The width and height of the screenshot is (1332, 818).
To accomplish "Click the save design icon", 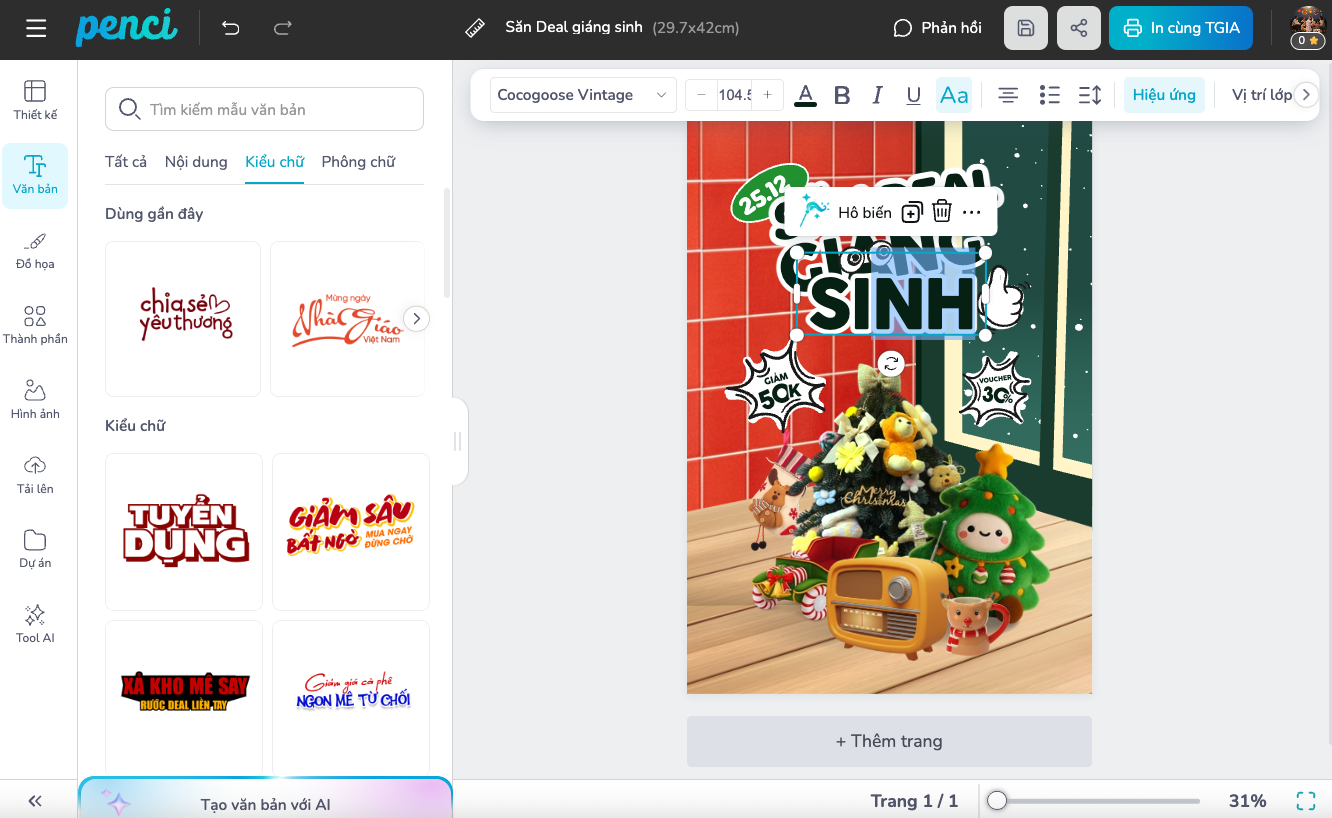I will coord(1026,28).
